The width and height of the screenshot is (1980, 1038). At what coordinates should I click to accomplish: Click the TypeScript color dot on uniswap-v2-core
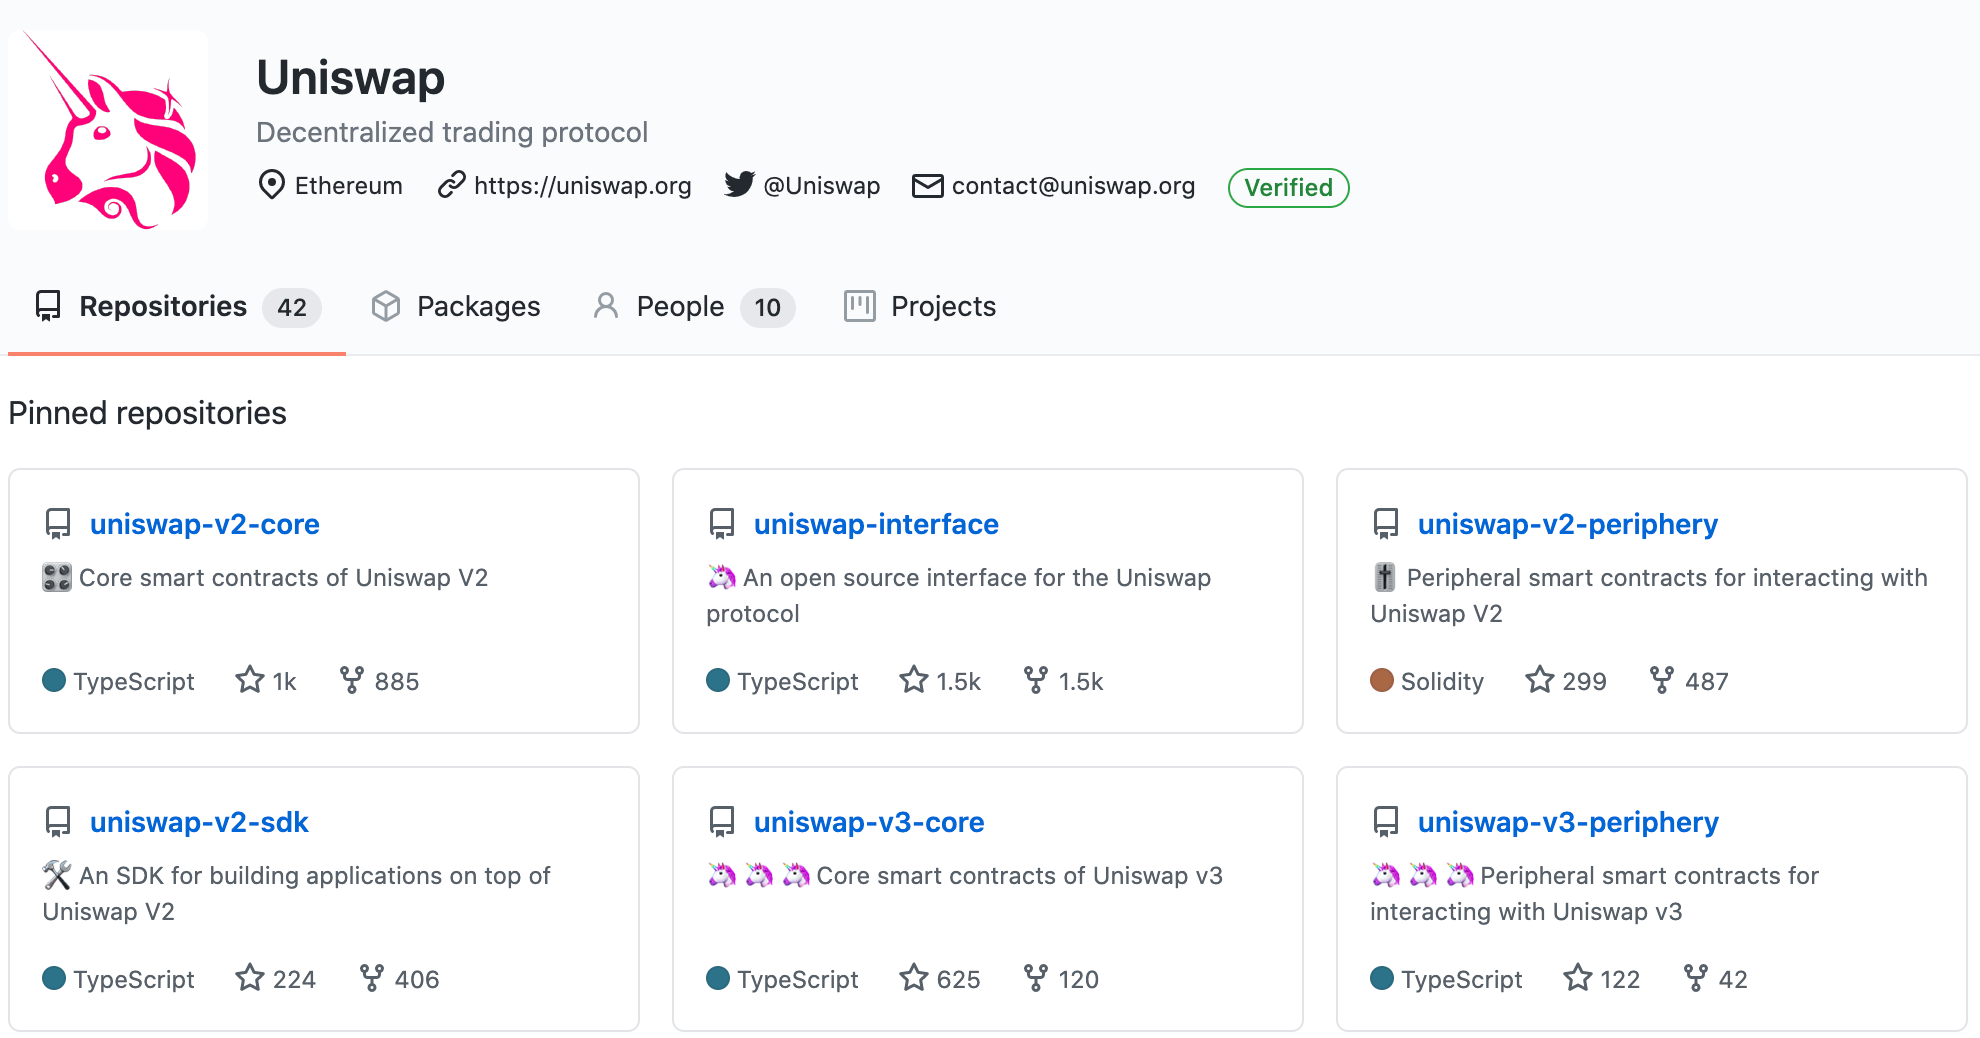pyautogui.click(x=54, y=680)
